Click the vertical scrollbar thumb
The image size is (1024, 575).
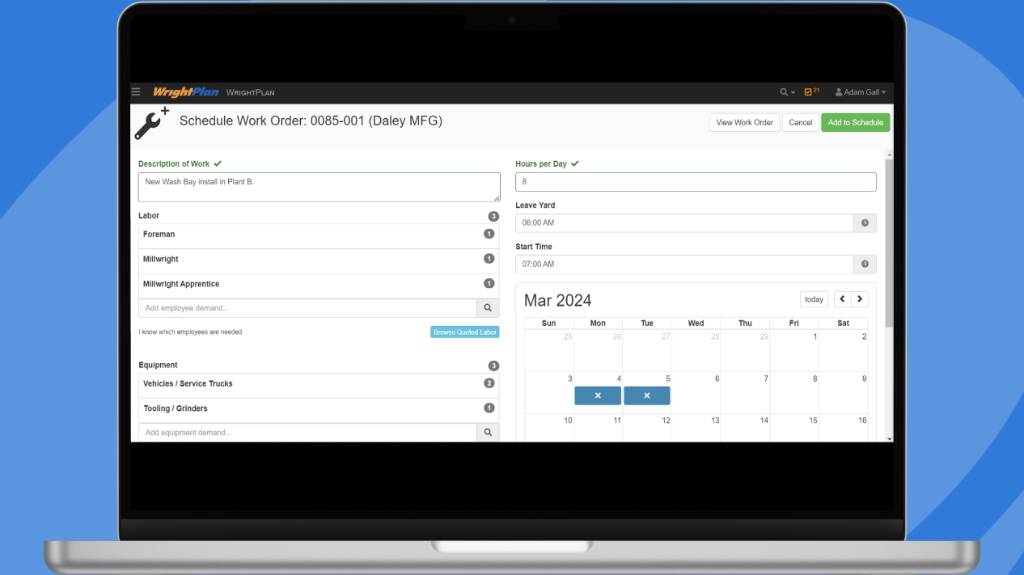[x=889, y=243]
